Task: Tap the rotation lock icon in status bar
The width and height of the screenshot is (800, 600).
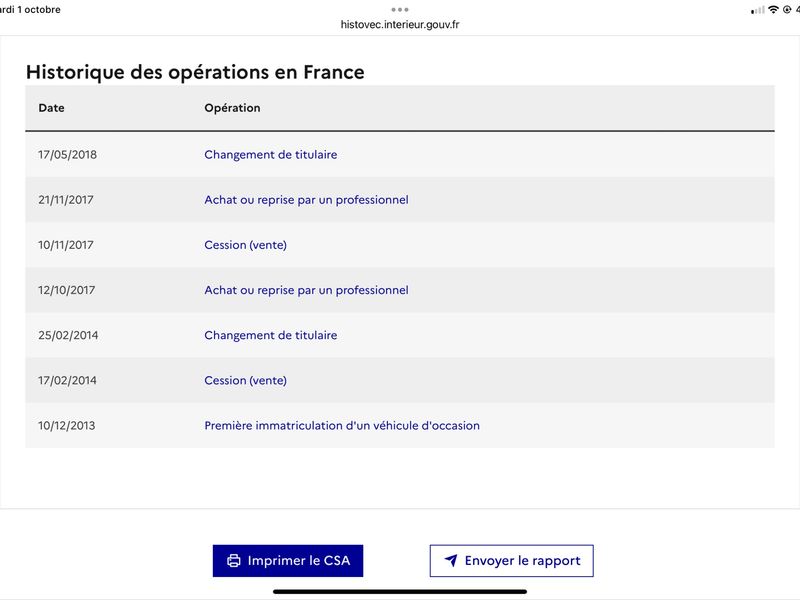Action: point(787,9)
